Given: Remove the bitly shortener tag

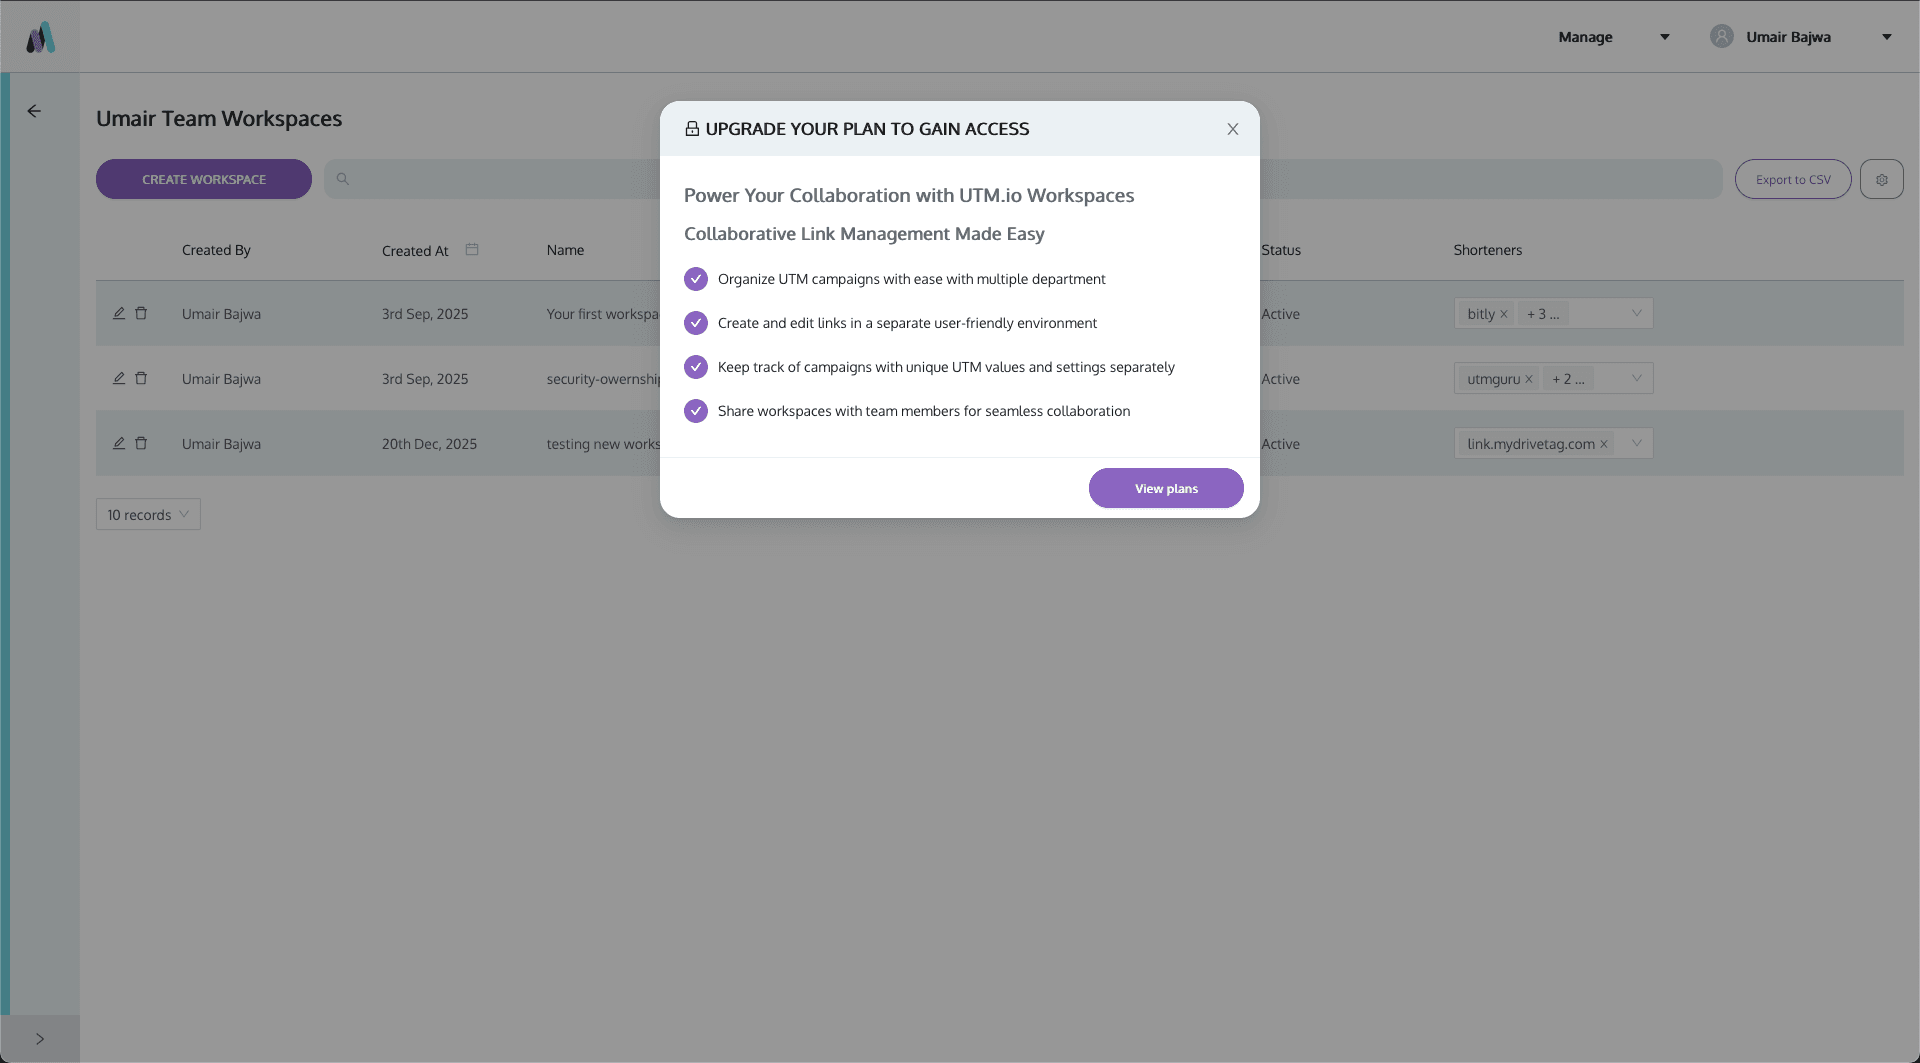Looking at the screenshot, I should [x=1504, y=314].
